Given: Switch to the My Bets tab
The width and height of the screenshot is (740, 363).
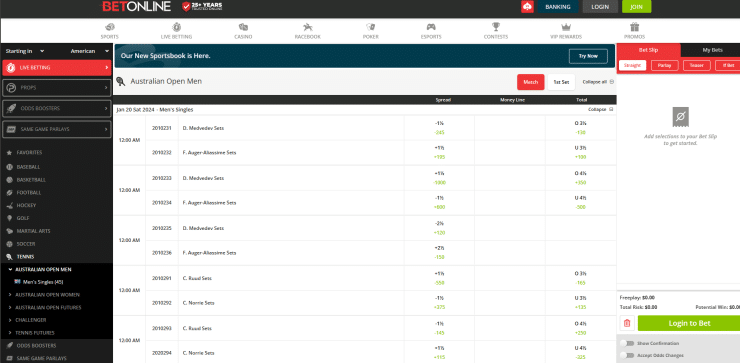Looking at the screenshot, I should (712, 50).
